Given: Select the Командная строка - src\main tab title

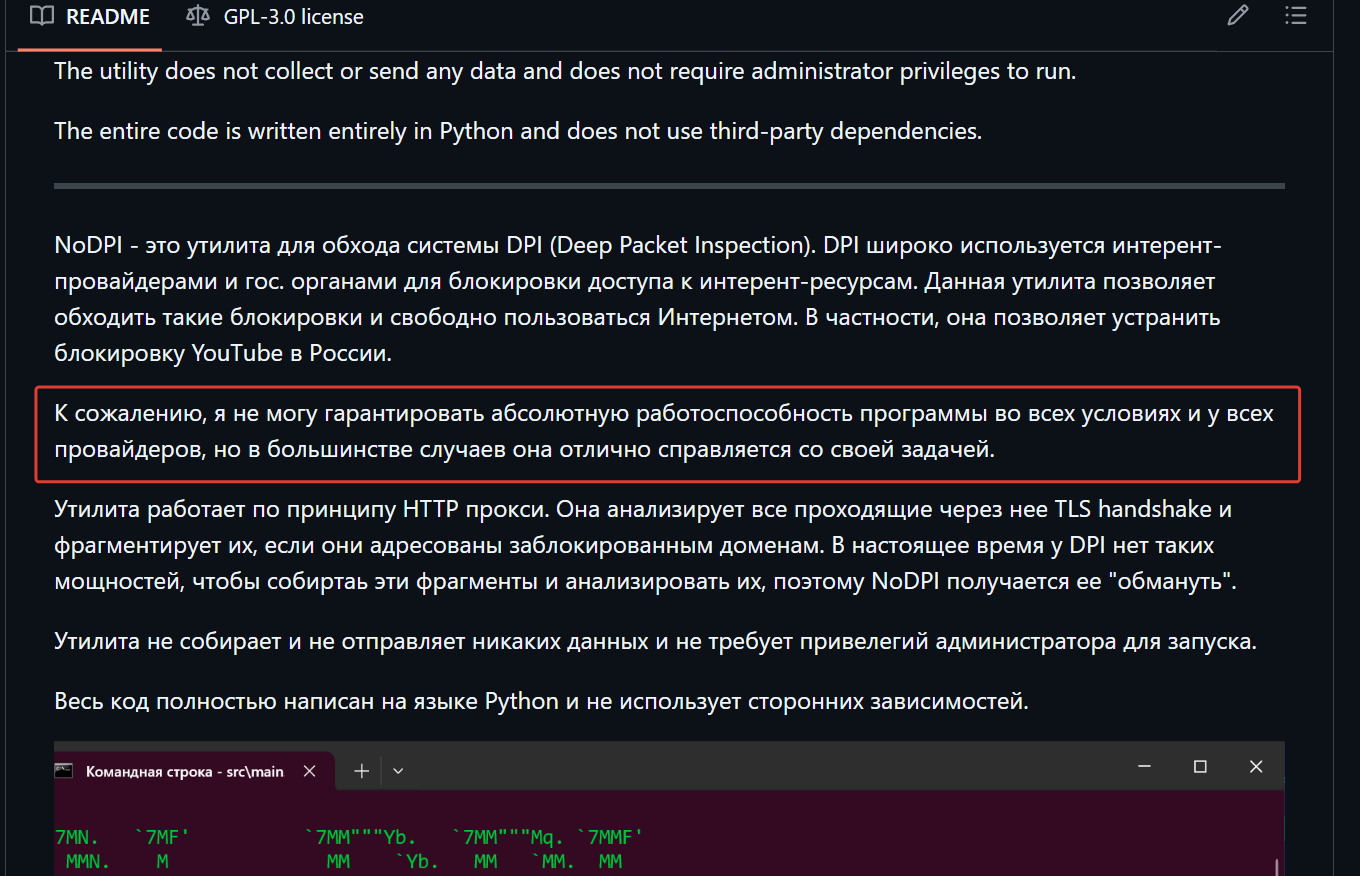Looking at the screenshot, I should click(185, 772).
